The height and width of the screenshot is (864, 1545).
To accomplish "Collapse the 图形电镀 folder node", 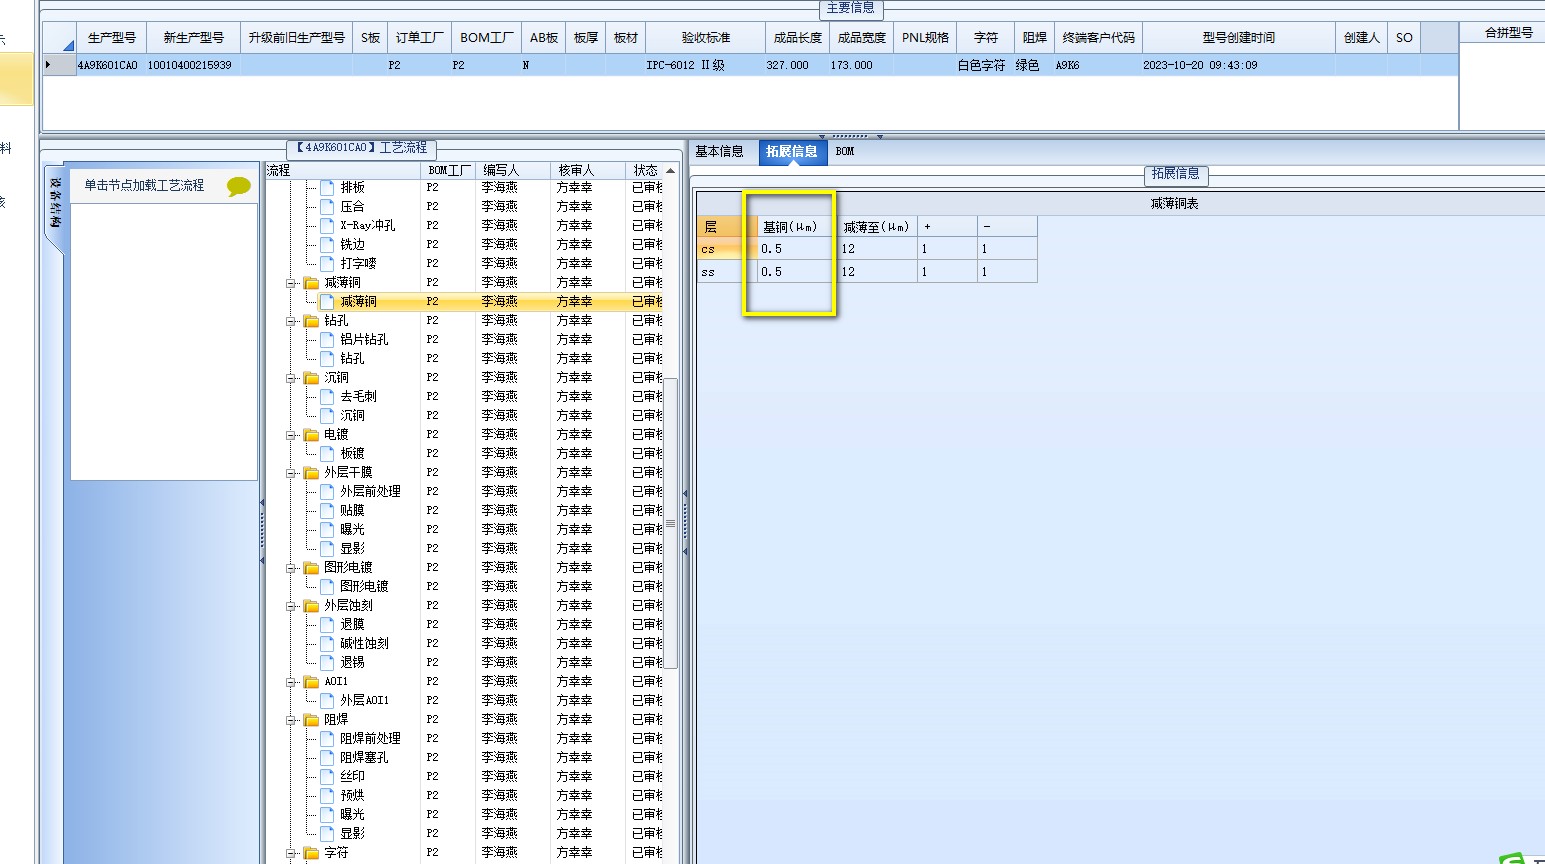I will (x=291, y=568).
